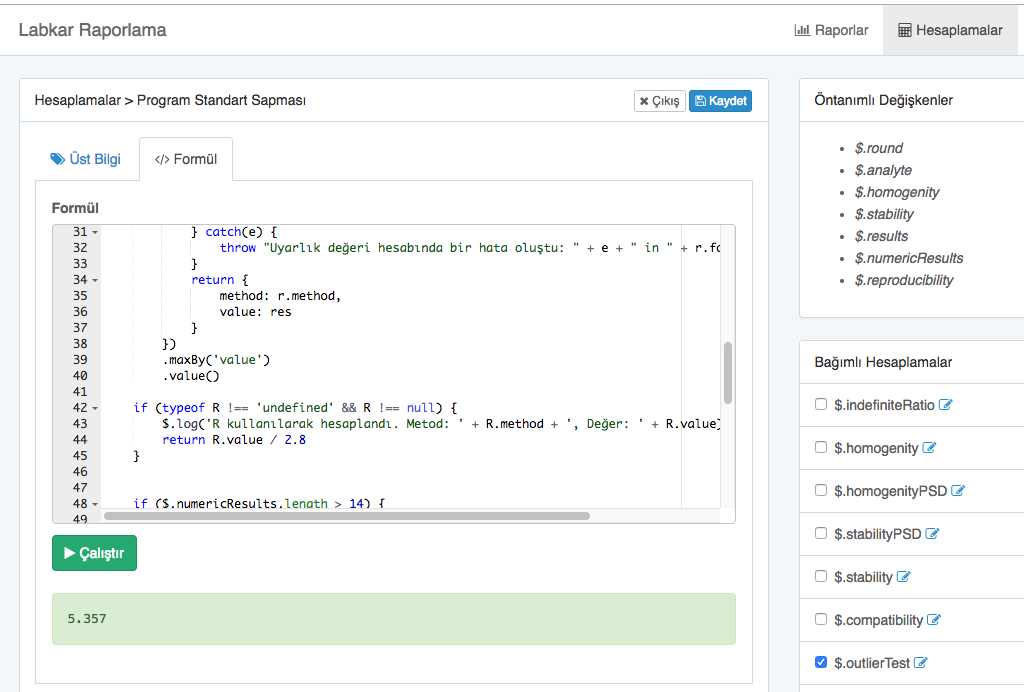The width and height of the screenshot is (1024, 692).
Task: Collapse the if block at line 42
Action: coord(95,408)
